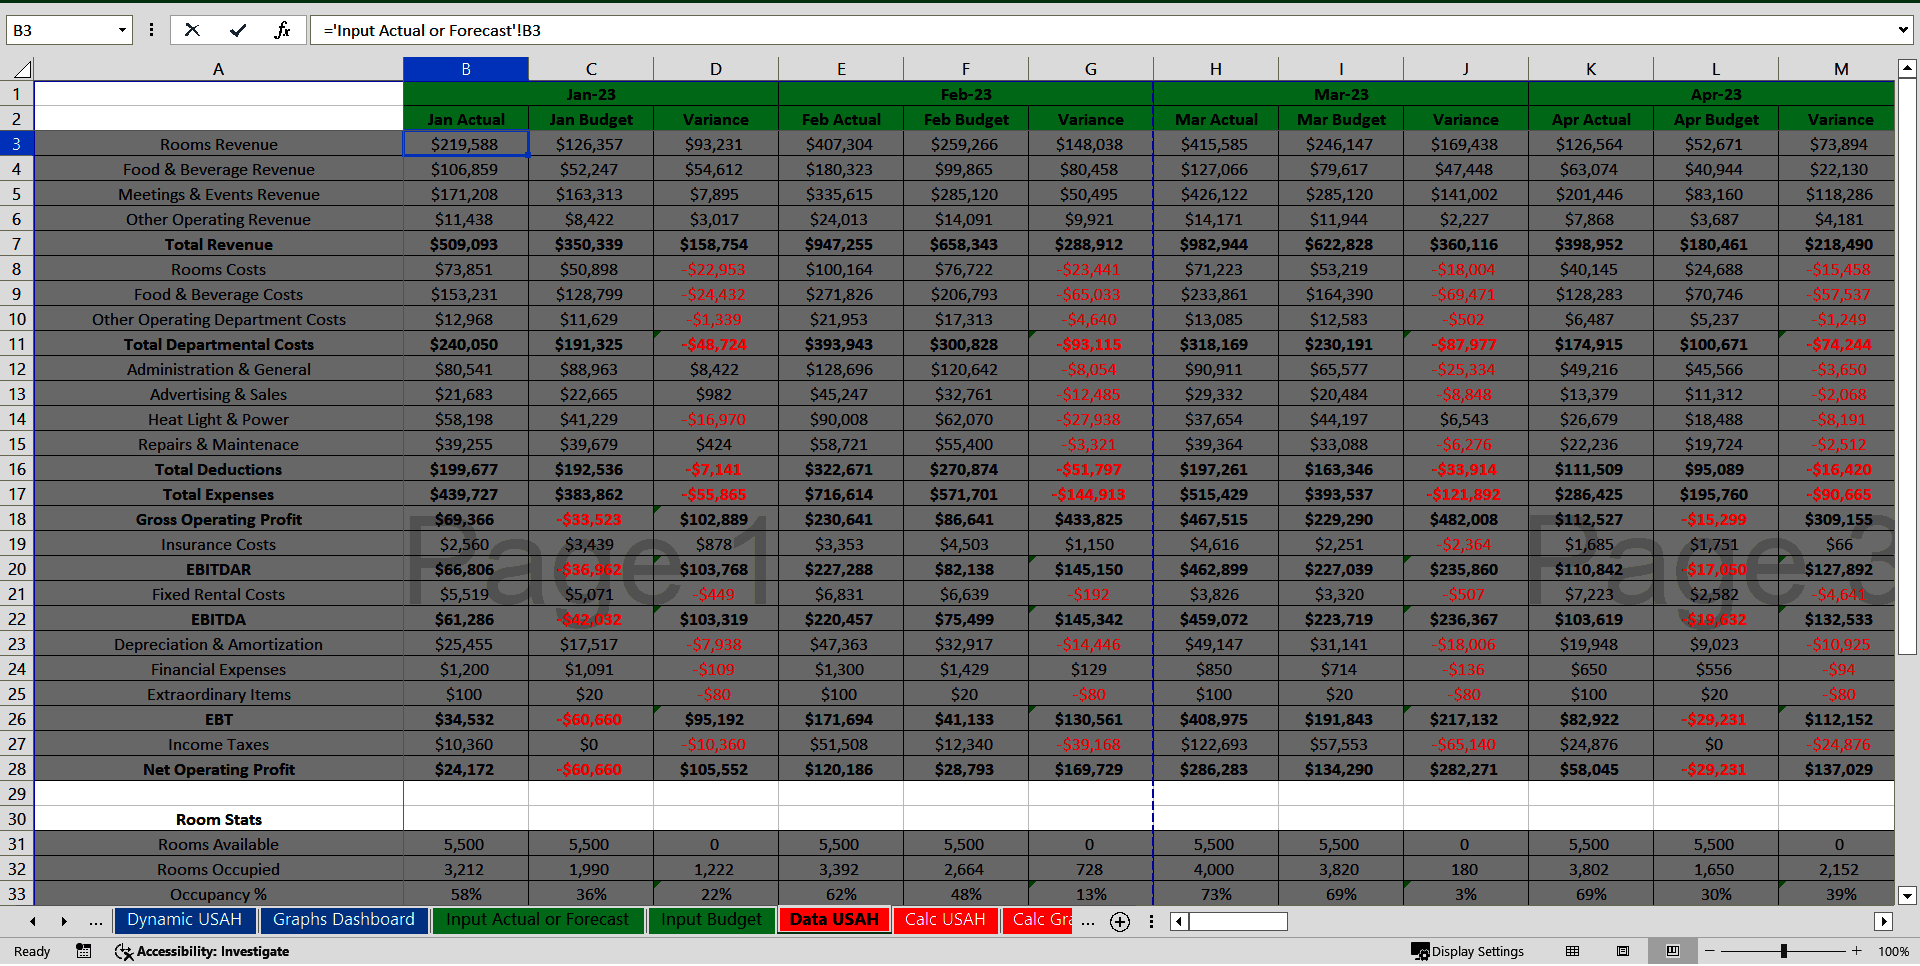Screen dimensions: 1920x966
Task: Zoom in using plus button
Action: 1857,951
